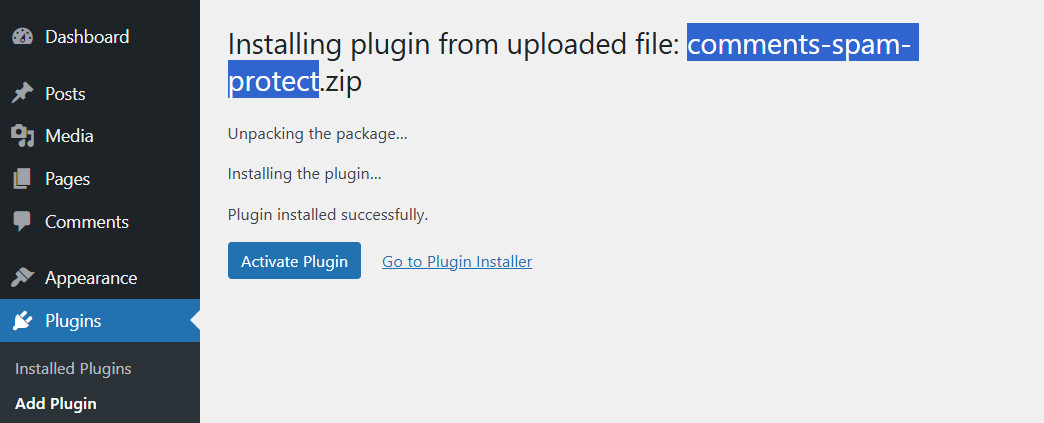Click the Pages stacked-sheets icon
Image resolution: width=1044 pixels, height=423 pixels.
22,179
